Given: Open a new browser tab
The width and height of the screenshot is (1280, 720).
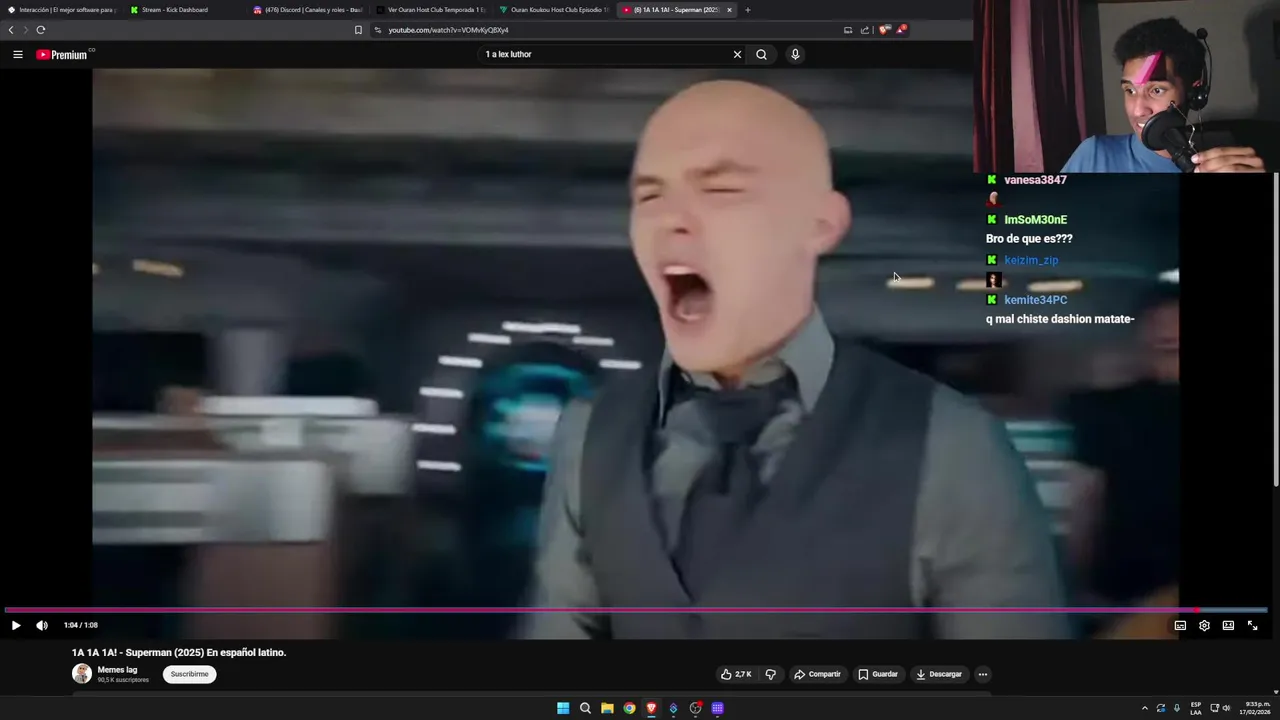Looking at the screenshot, I should coord(747,10).
